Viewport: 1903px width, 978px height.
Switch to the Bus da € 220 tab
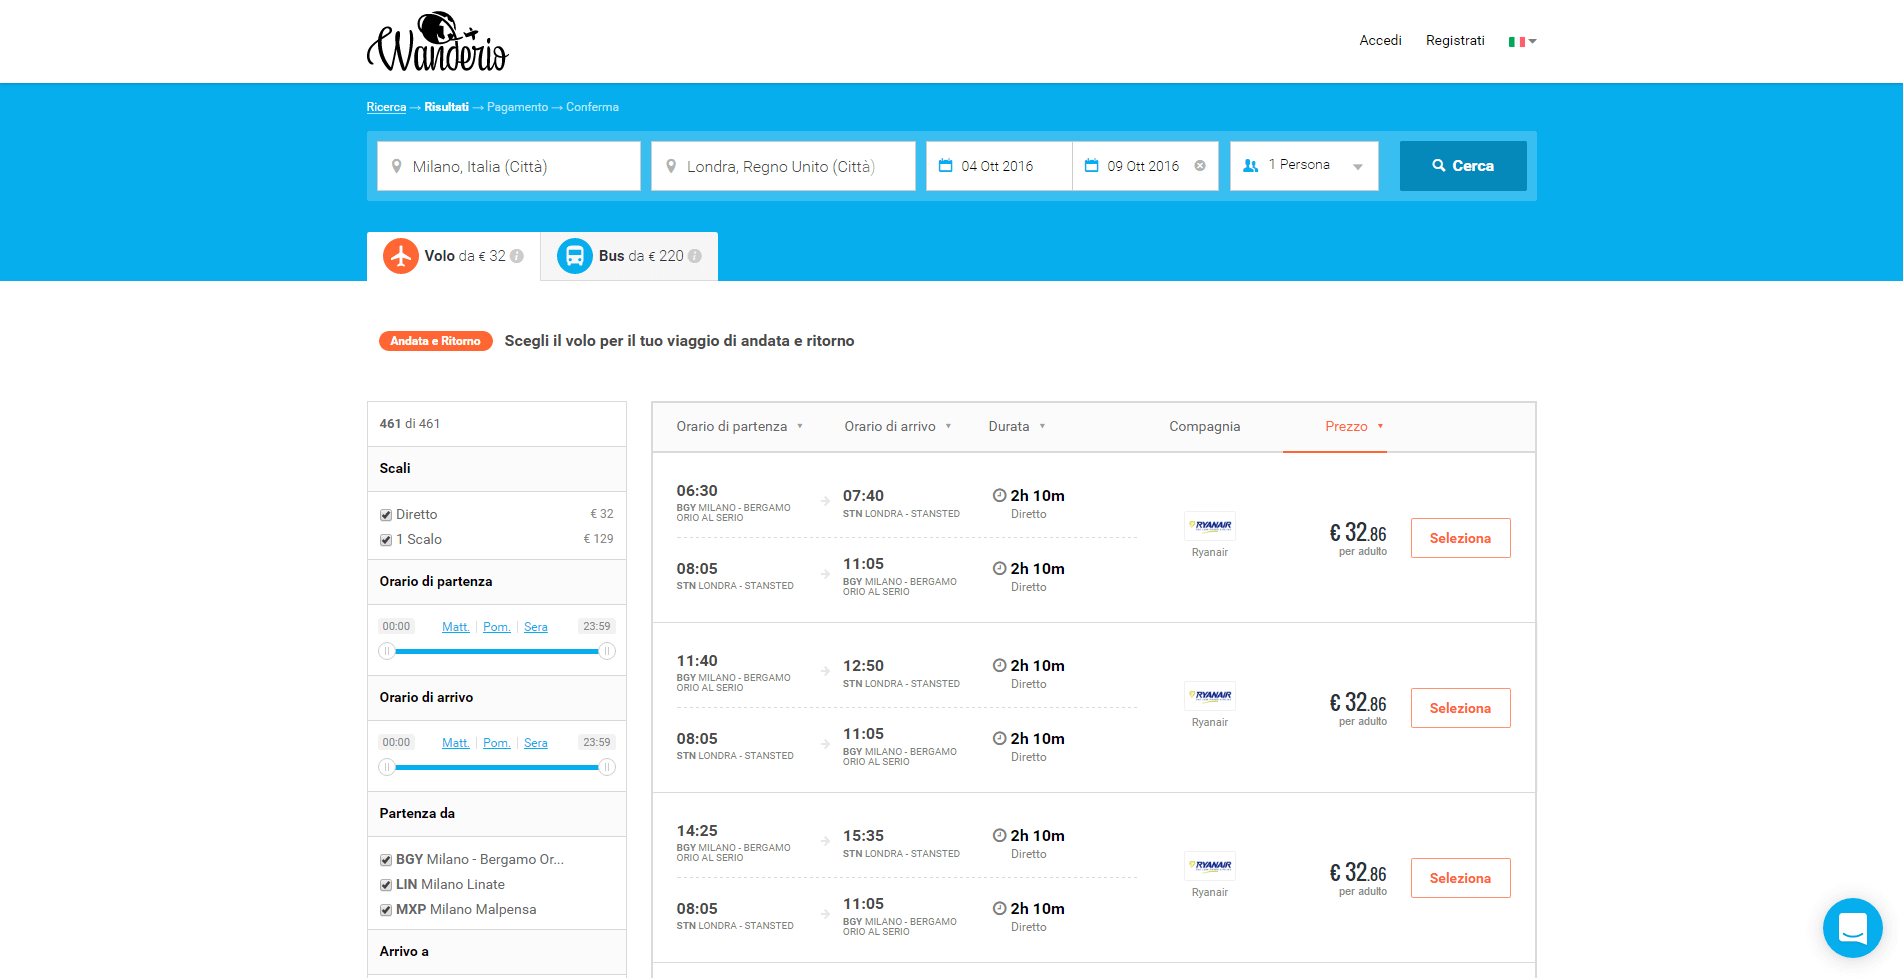tap(629, 256)
